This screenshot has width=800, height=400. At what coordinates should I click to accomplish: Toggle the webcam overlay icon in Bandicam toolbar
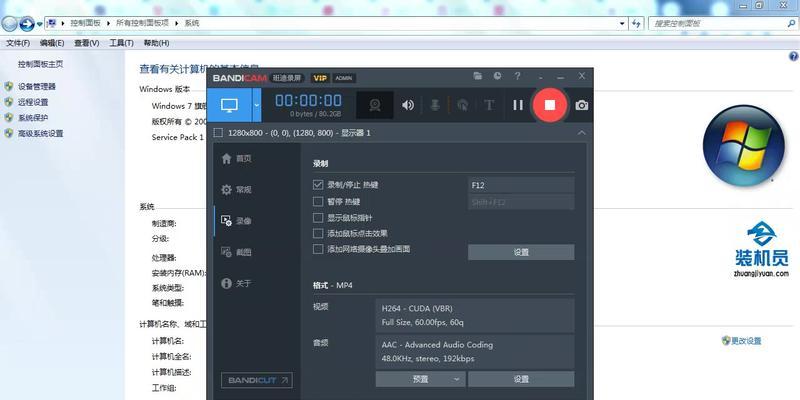click(x=375, y=105)
